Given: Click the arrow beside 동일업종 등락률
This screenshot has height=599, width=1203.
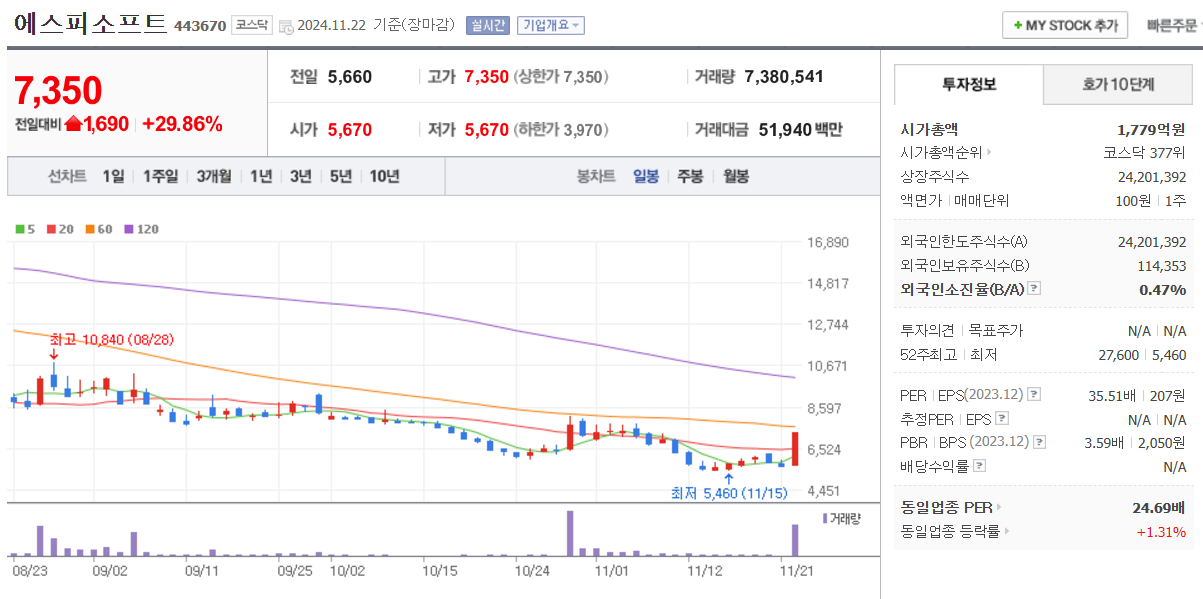Looking at the screenshot, I should point(1006,532).
